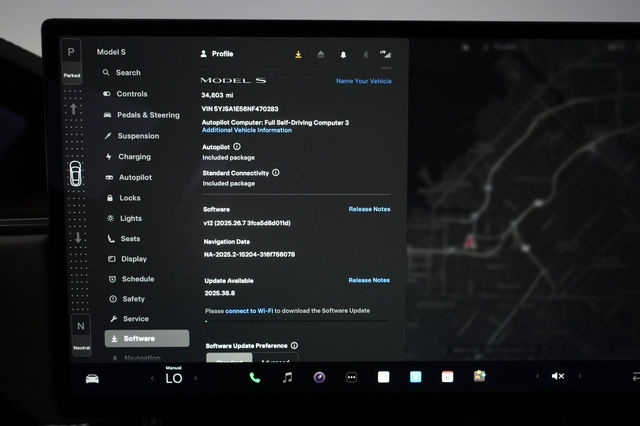Raise the temperature with the right arrow
Image resolution: width=640 pixels, height=426 pixels.
coord(196,378)
